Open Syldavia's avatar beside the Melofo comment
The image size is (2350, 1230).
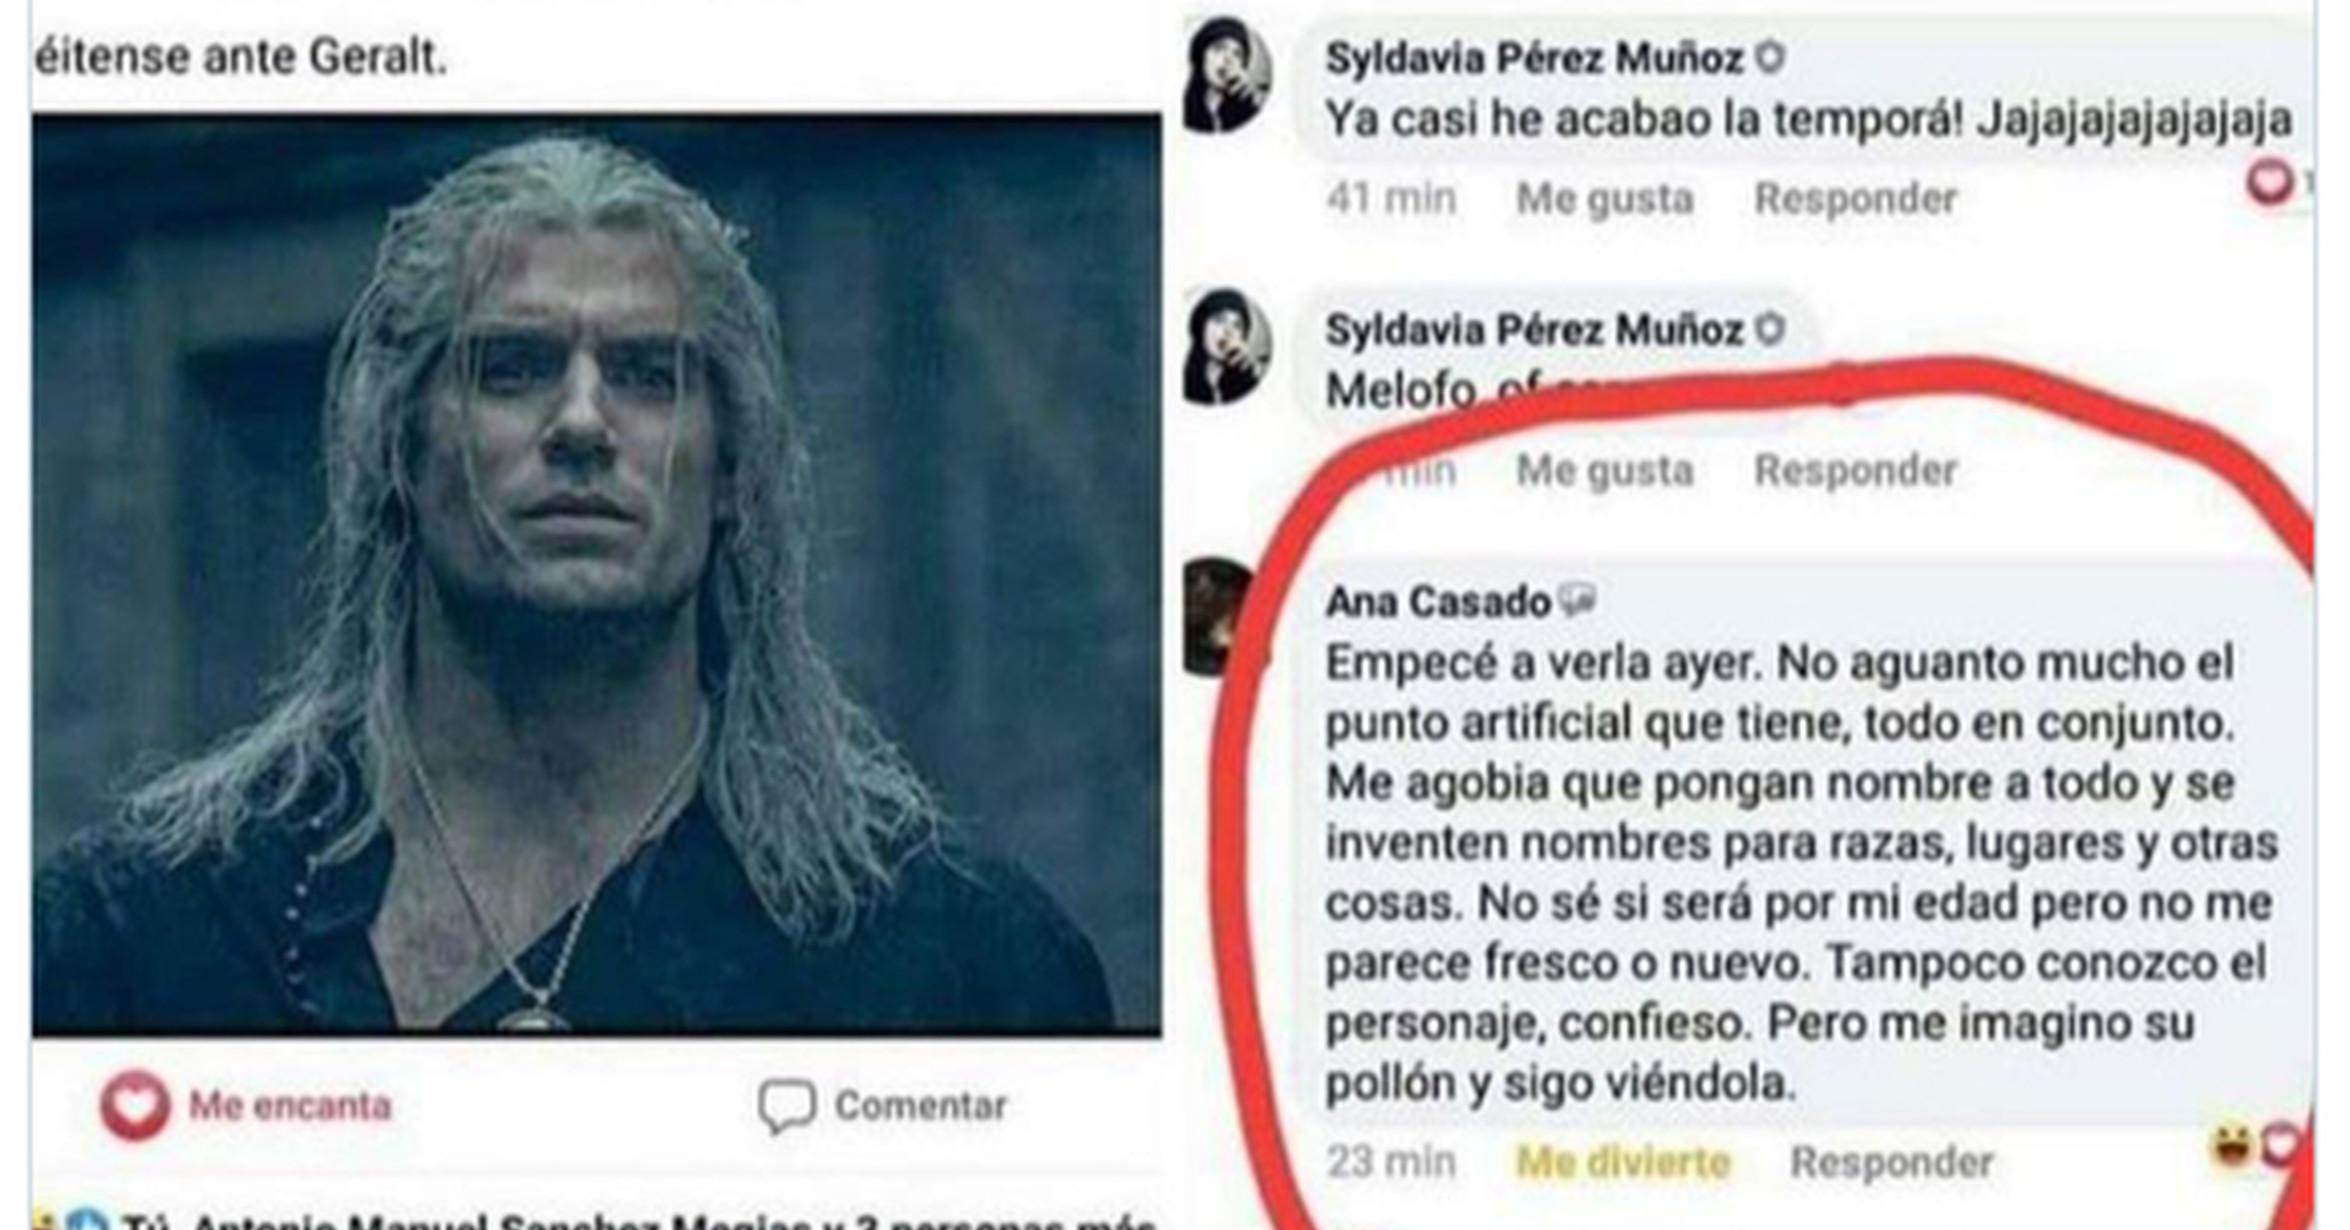(1227, 347)
